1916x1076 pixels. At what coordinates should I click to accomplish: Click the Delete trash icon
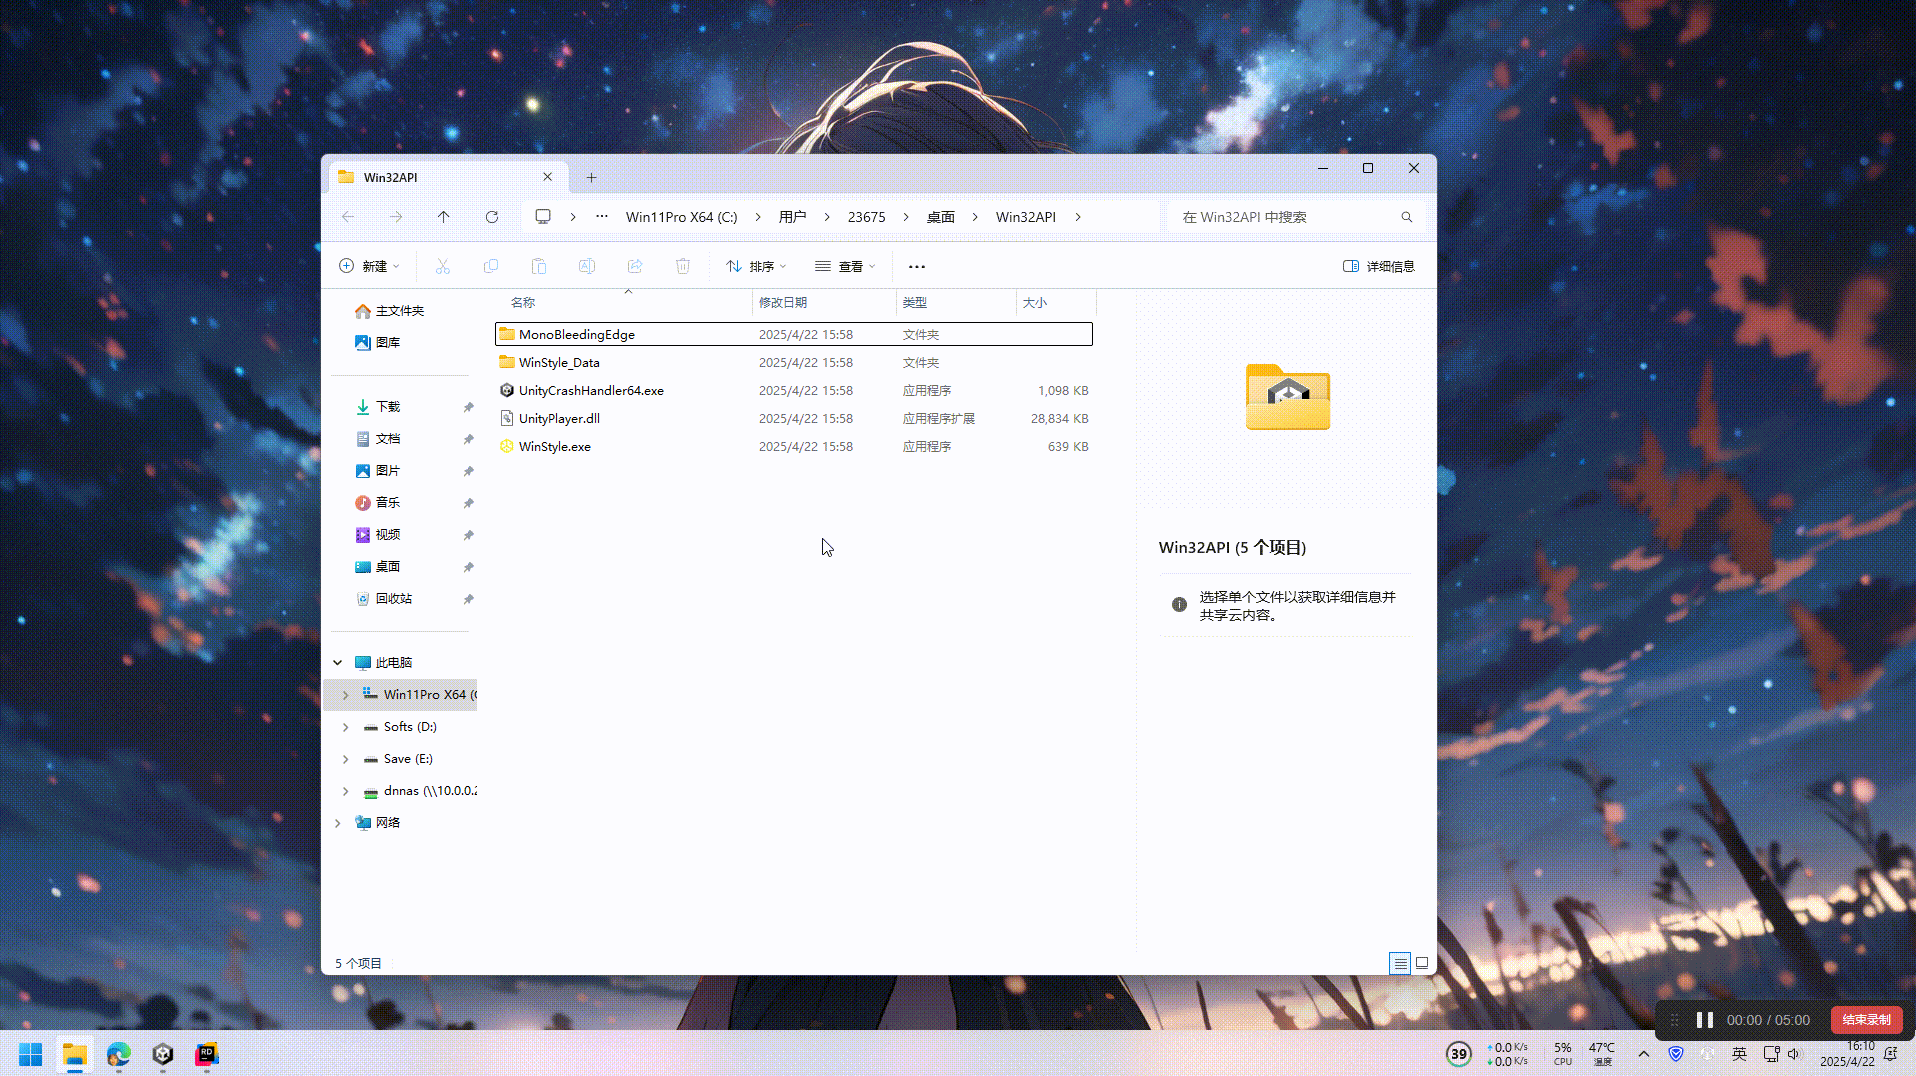click(682, 266)
